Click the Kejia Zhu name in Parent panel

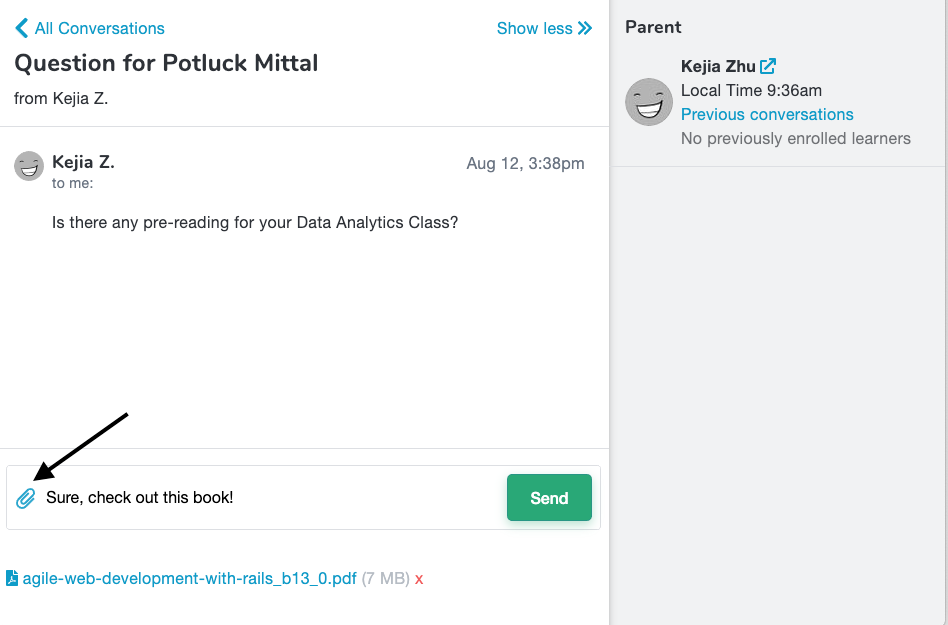[x=717, y=67]
